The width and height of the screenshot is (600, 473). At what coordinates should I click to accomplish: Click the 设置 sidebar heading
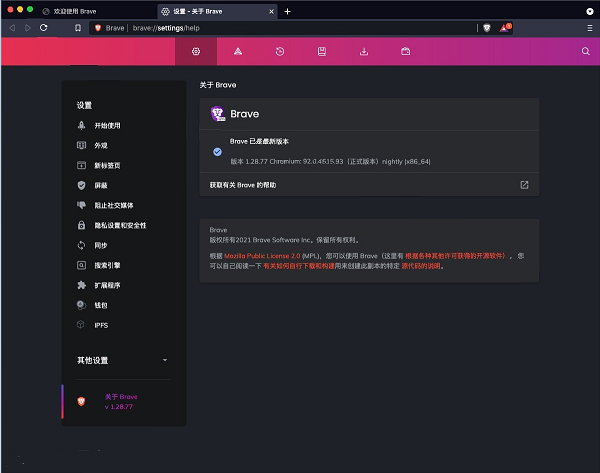point(84,105)
